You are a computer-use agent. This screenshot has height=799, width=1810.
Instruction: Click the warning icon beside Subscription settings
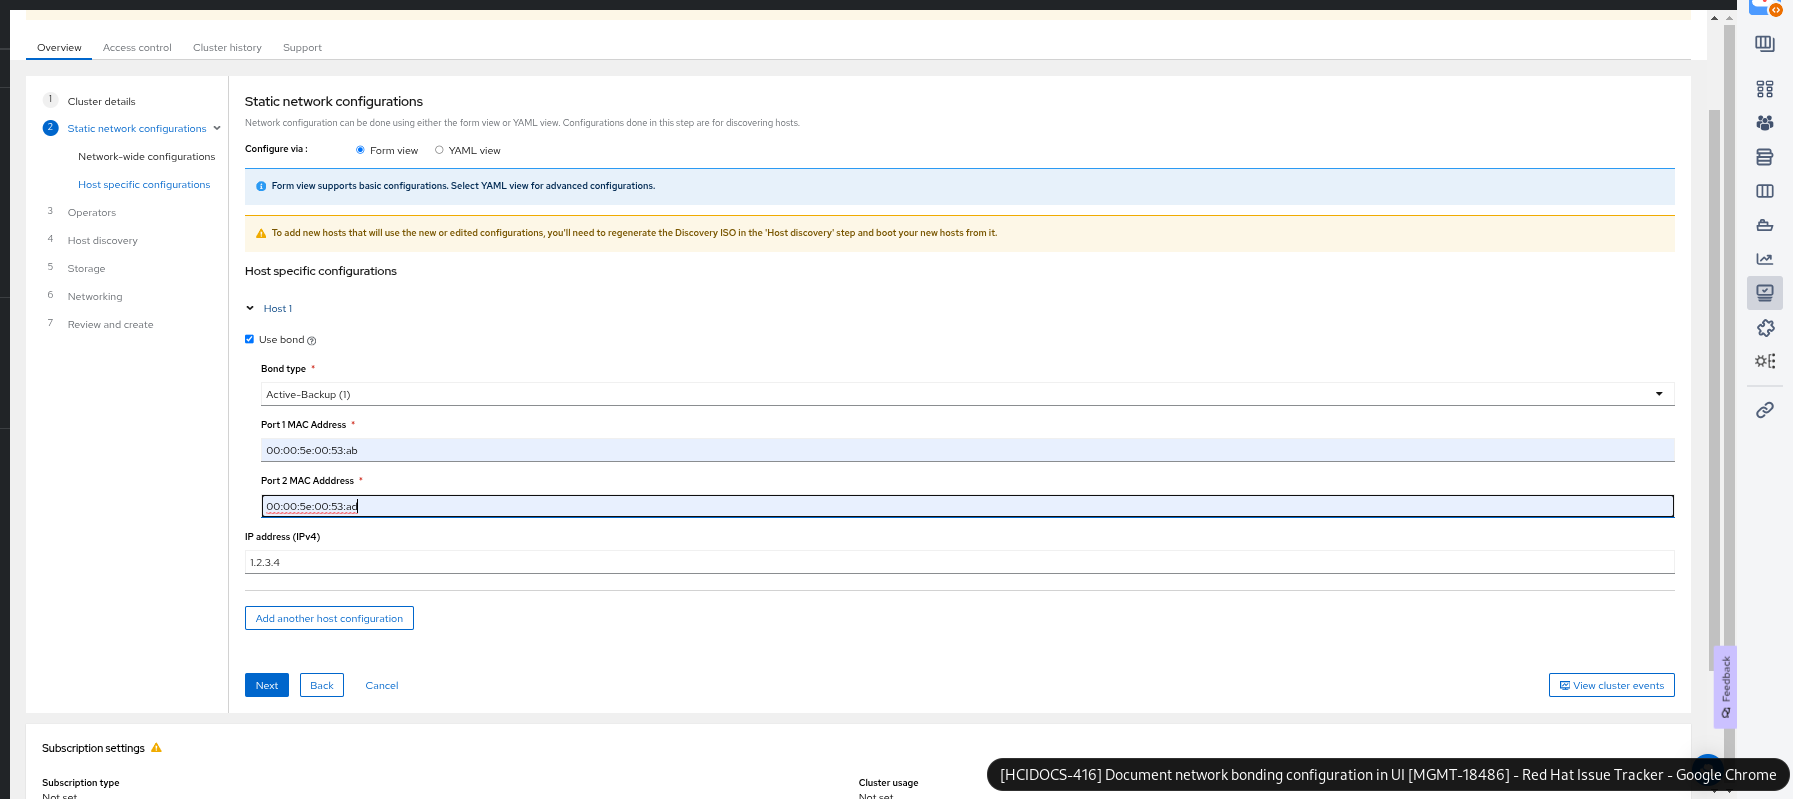point(156,748)
